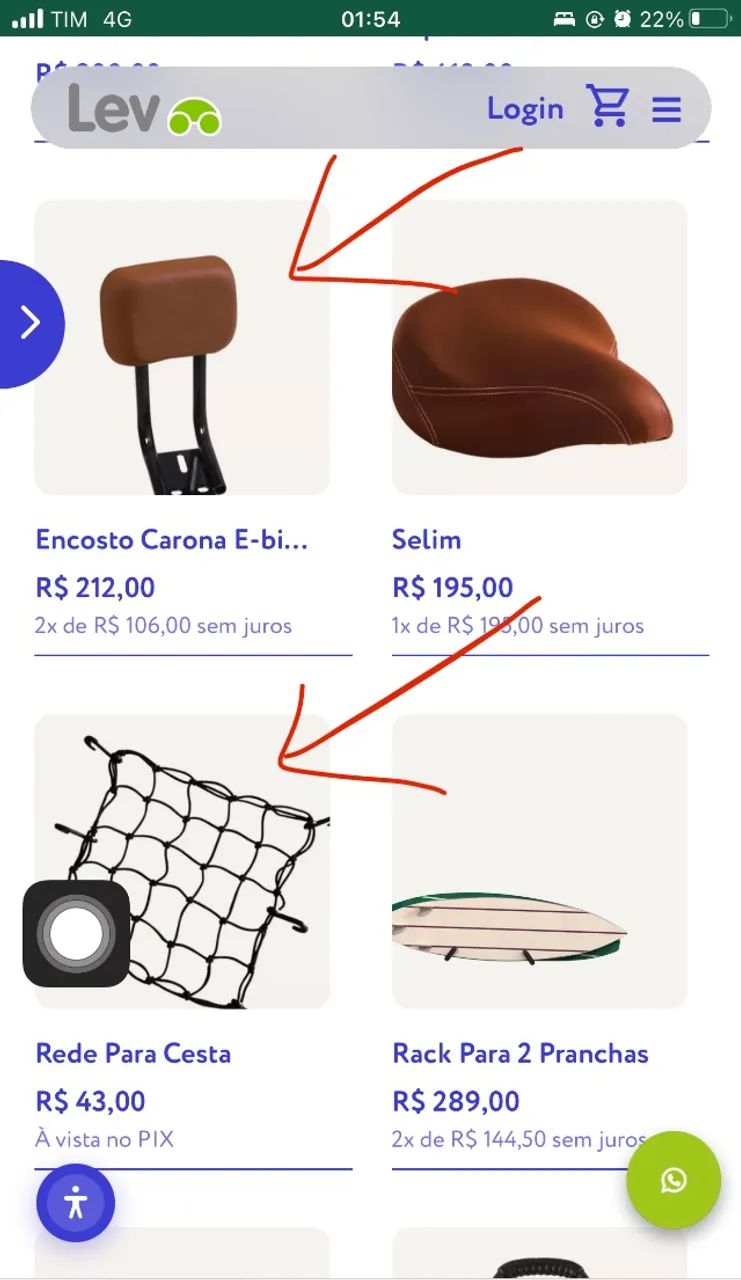Select the Selim product title

(x=427, y=540)
